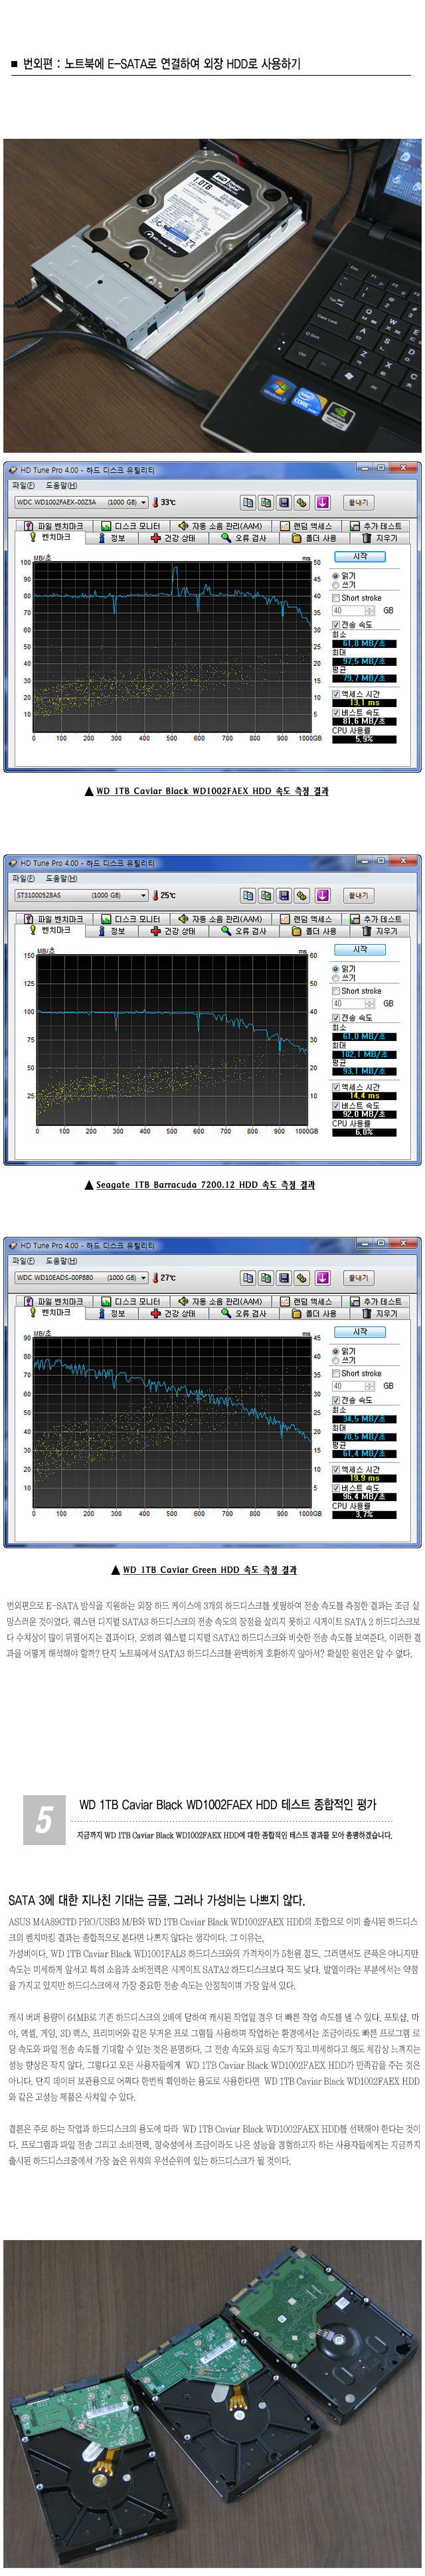The height and width of the screenshot is (2576, 425).
Task: Copy screenshot icon in WD1002FAEX window
Action: pos(266,502)
